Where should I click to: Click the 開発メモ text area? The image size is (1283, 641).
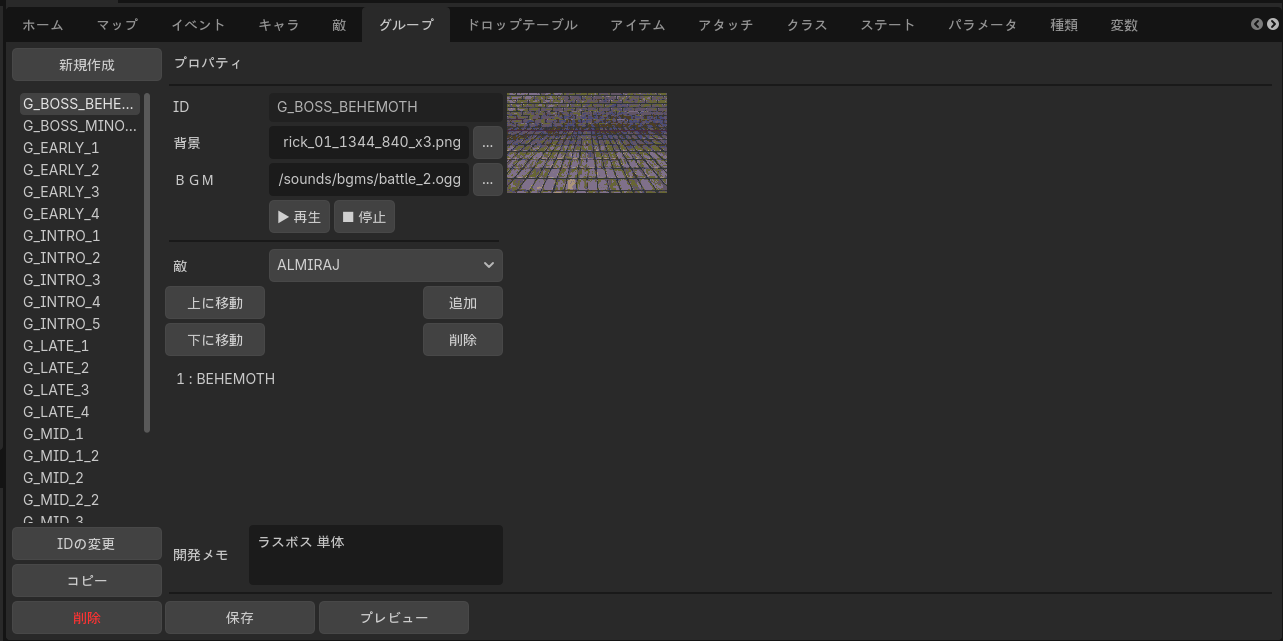[x=376, y=555]
